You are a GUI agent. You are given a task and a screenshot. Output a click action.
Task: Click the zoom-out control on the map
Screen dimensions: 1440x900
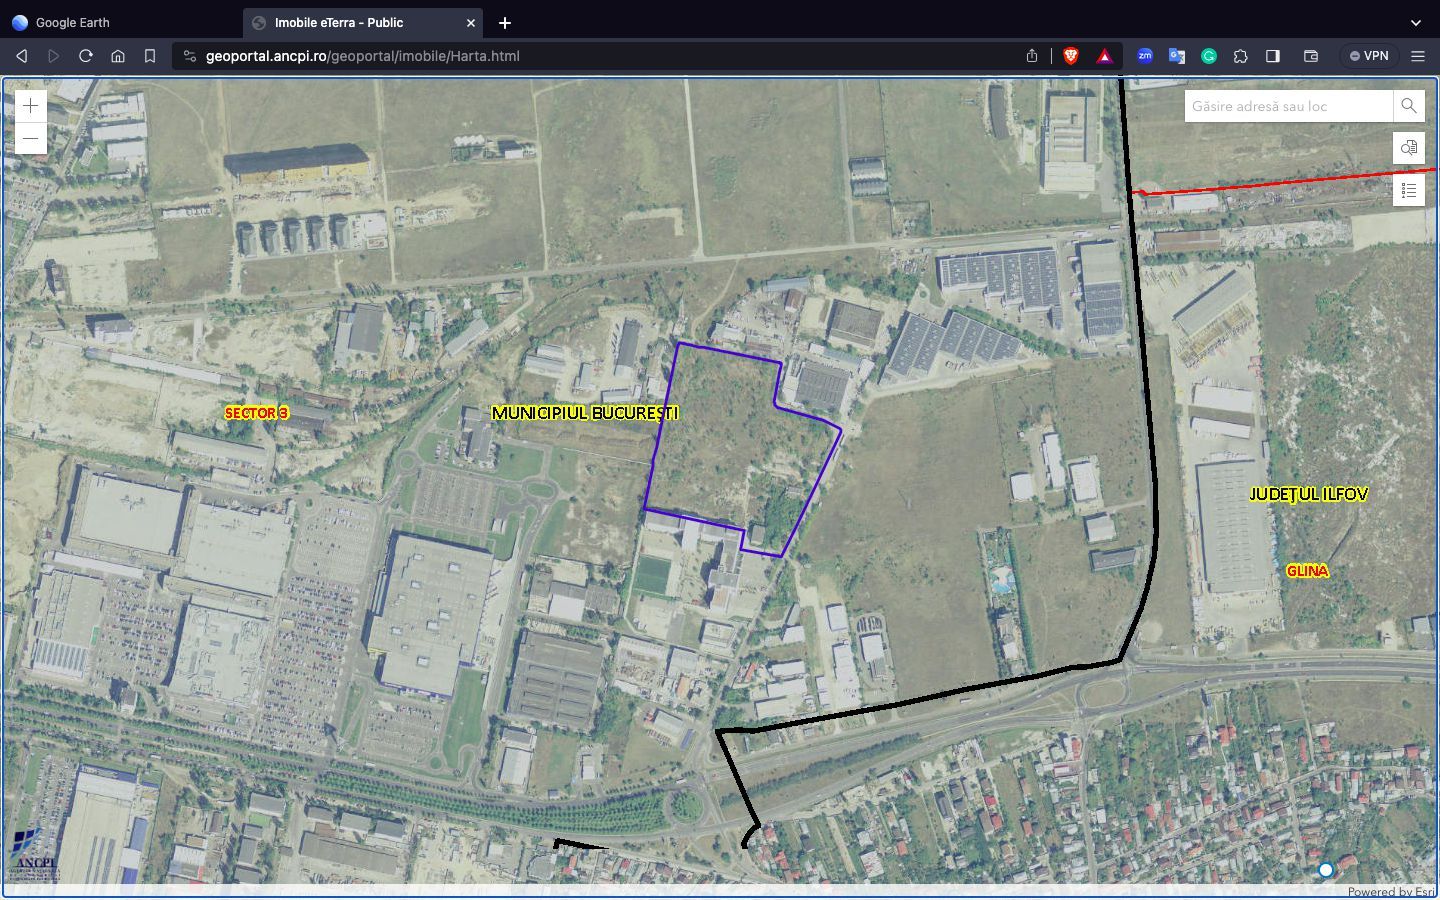click(30, 138)
